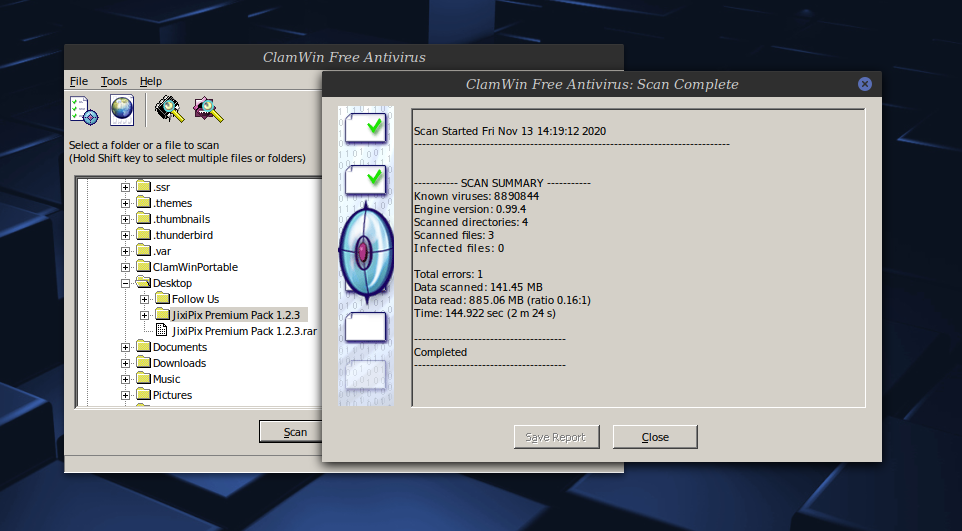The height and width of the screenshot is (531, 962).
Task: Select the Documents folder in tree
Action: pos(180,347)
